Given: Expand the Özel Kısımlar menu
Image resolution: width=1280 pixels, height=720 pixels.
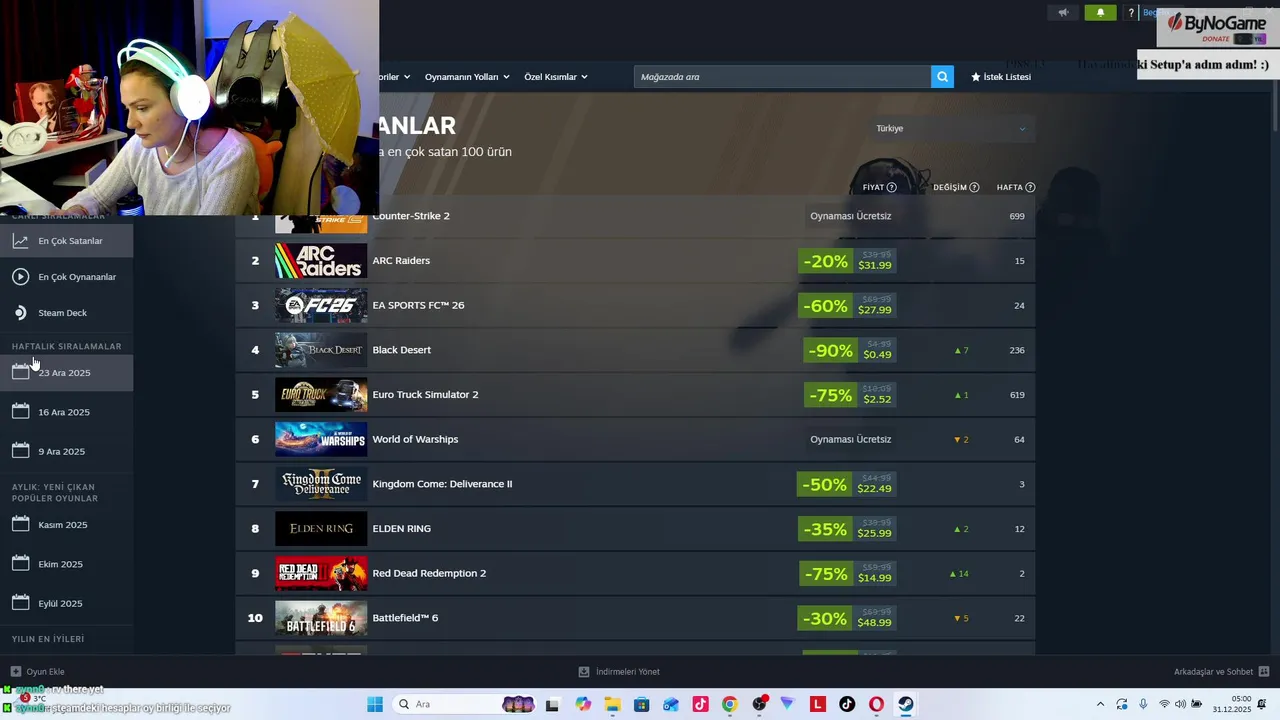Looking at the screenshot, I should point(556,77).
